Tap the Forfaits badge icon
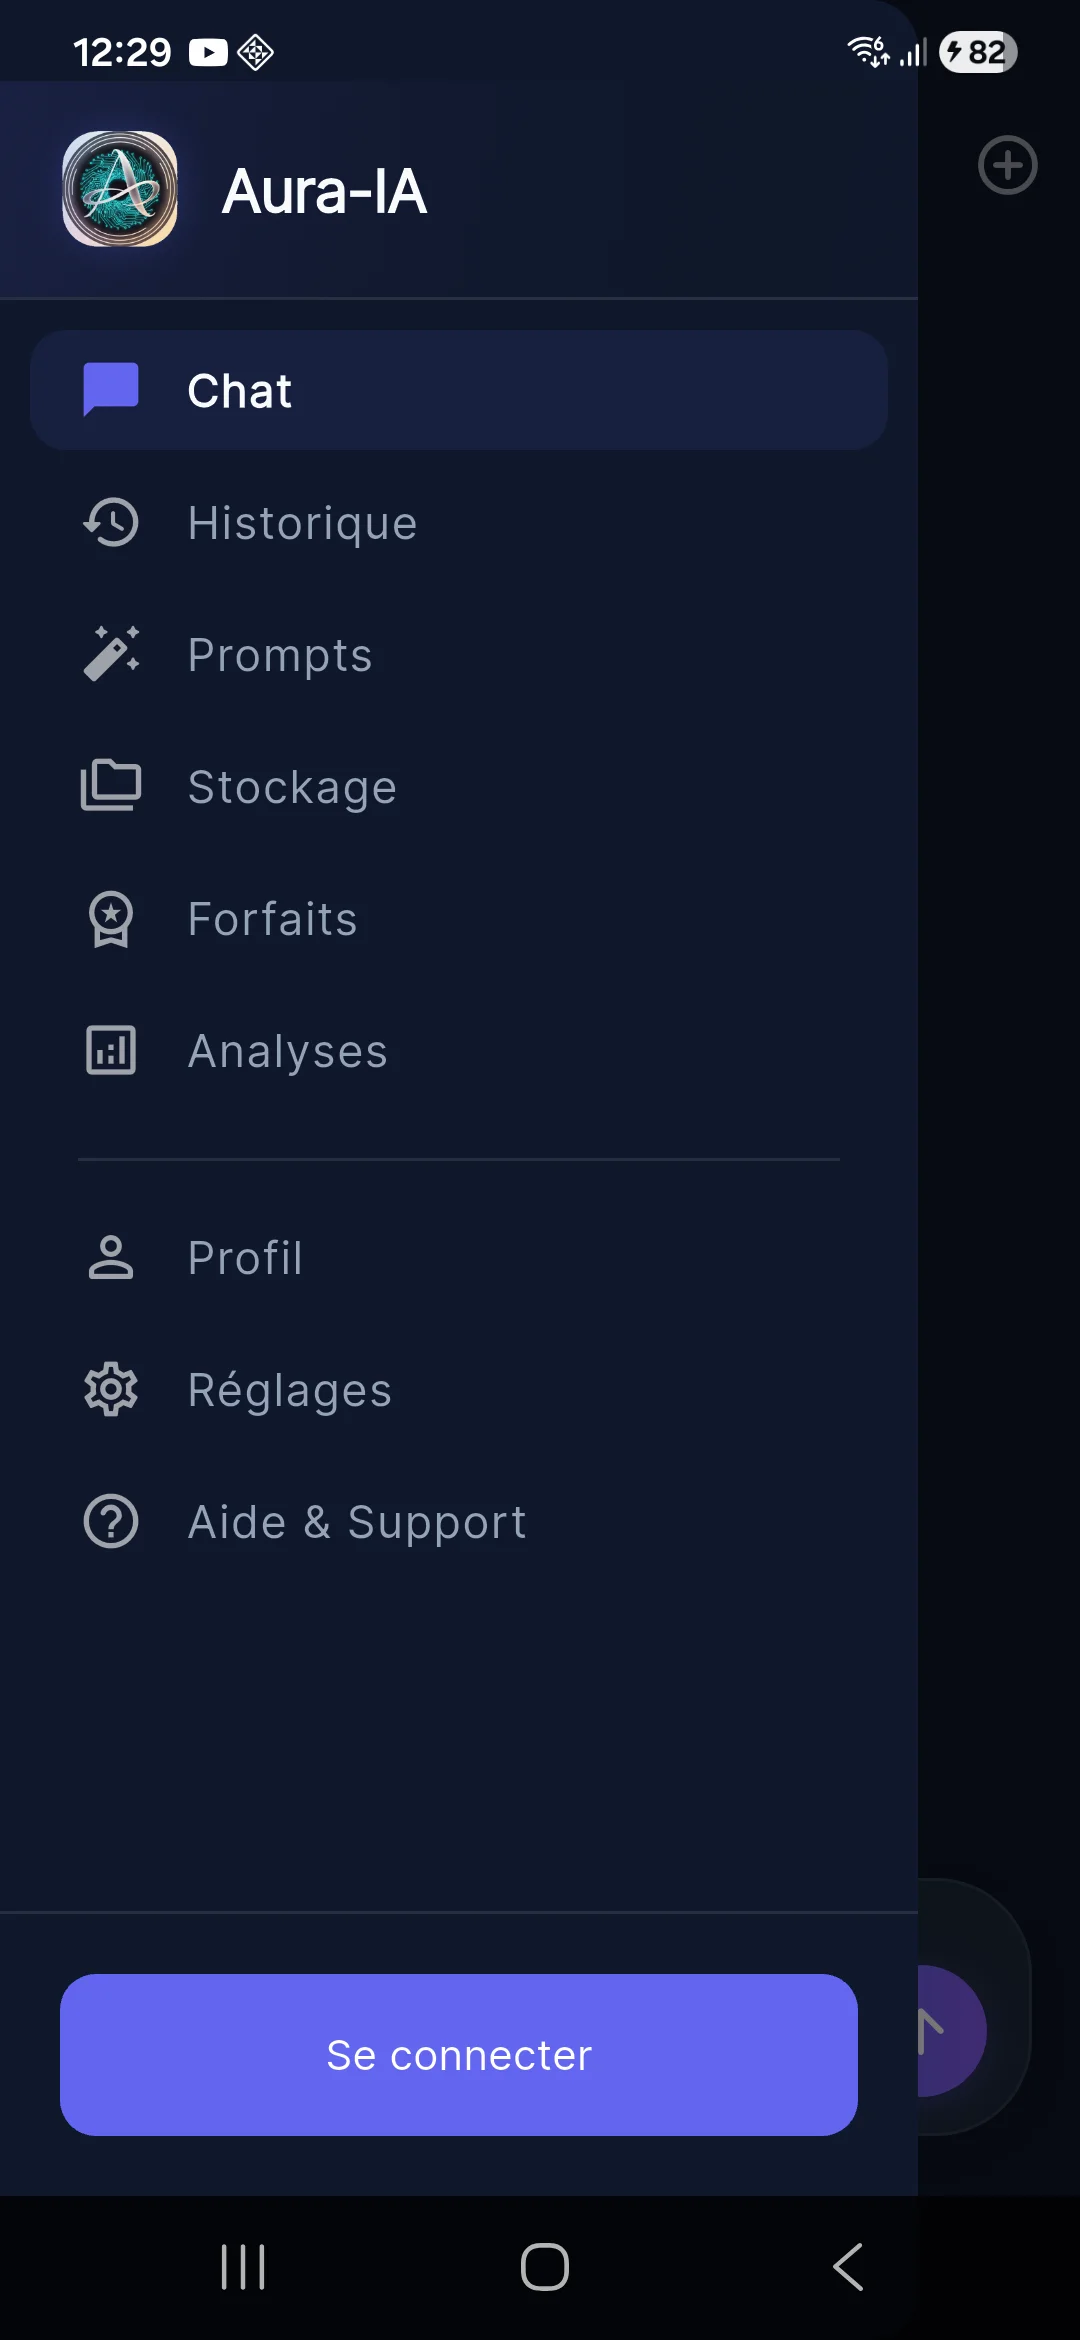The image size is (1080, 2340). click(x=111, y=918)
